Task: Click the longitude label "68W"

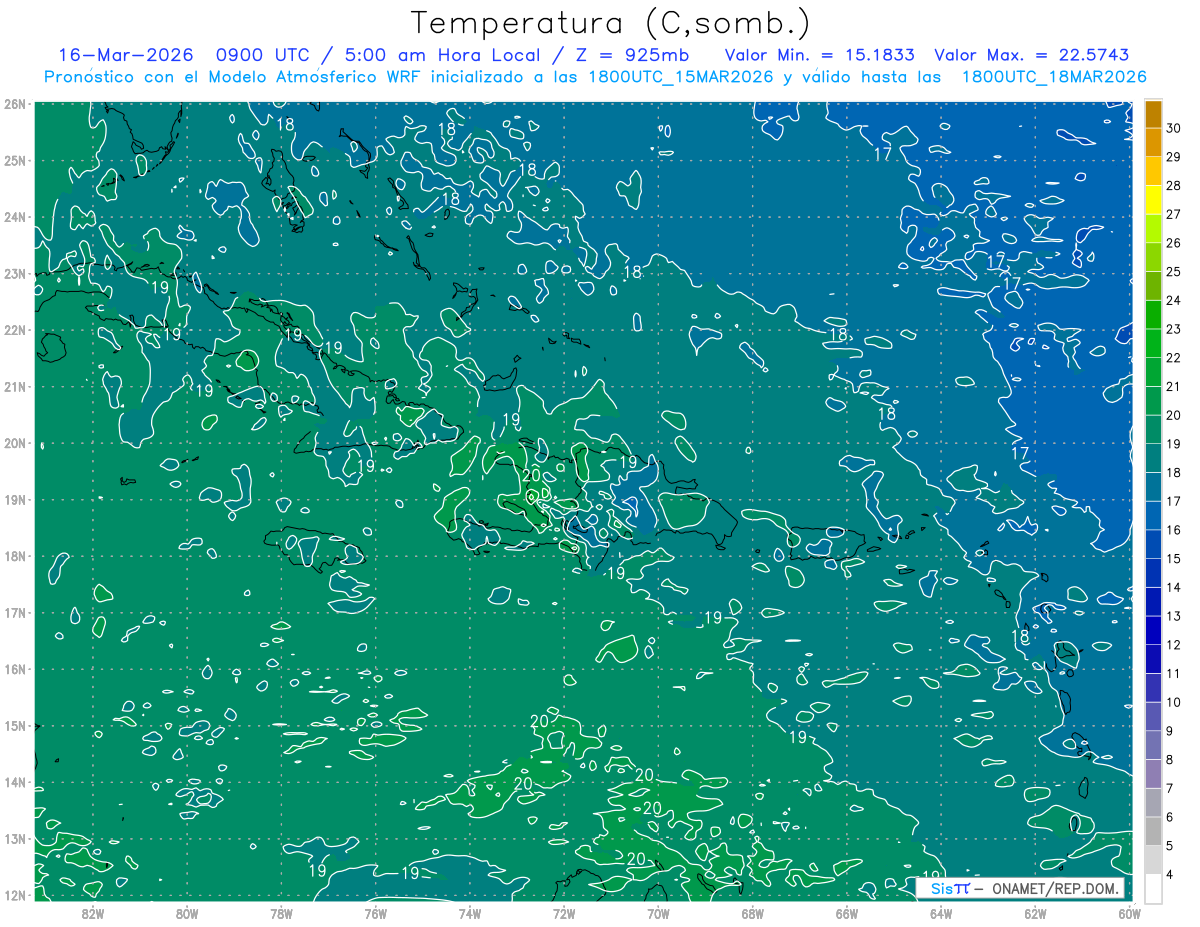Action: point(752,912)
